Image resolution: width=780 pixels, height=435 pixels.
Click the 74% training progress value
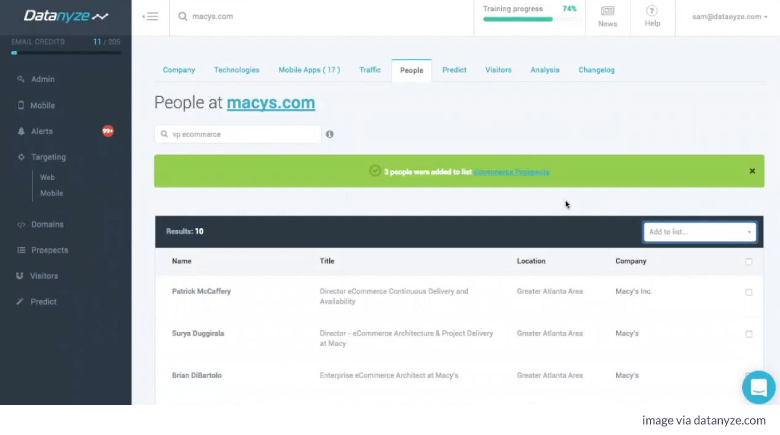[569, 8]
